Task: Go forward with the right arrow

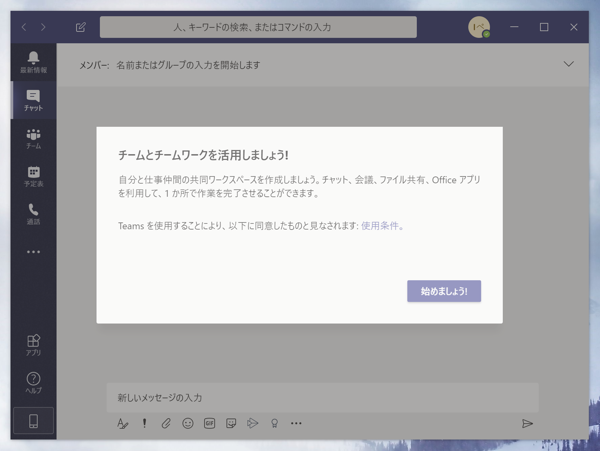Action: coord(43,27)
